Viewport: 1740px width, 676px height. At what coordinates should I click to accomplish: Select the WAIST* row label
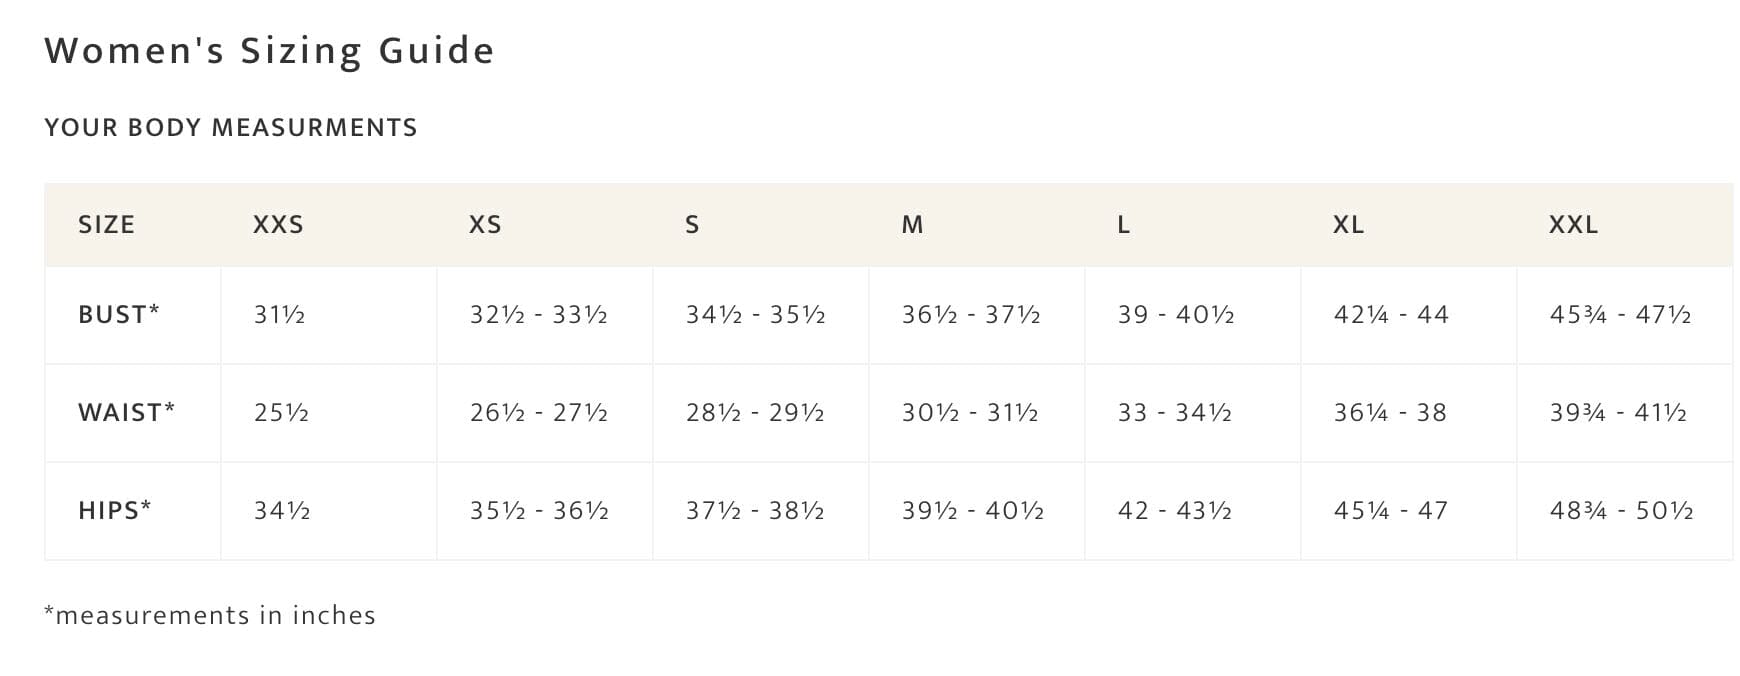click(x=127, y=413)
